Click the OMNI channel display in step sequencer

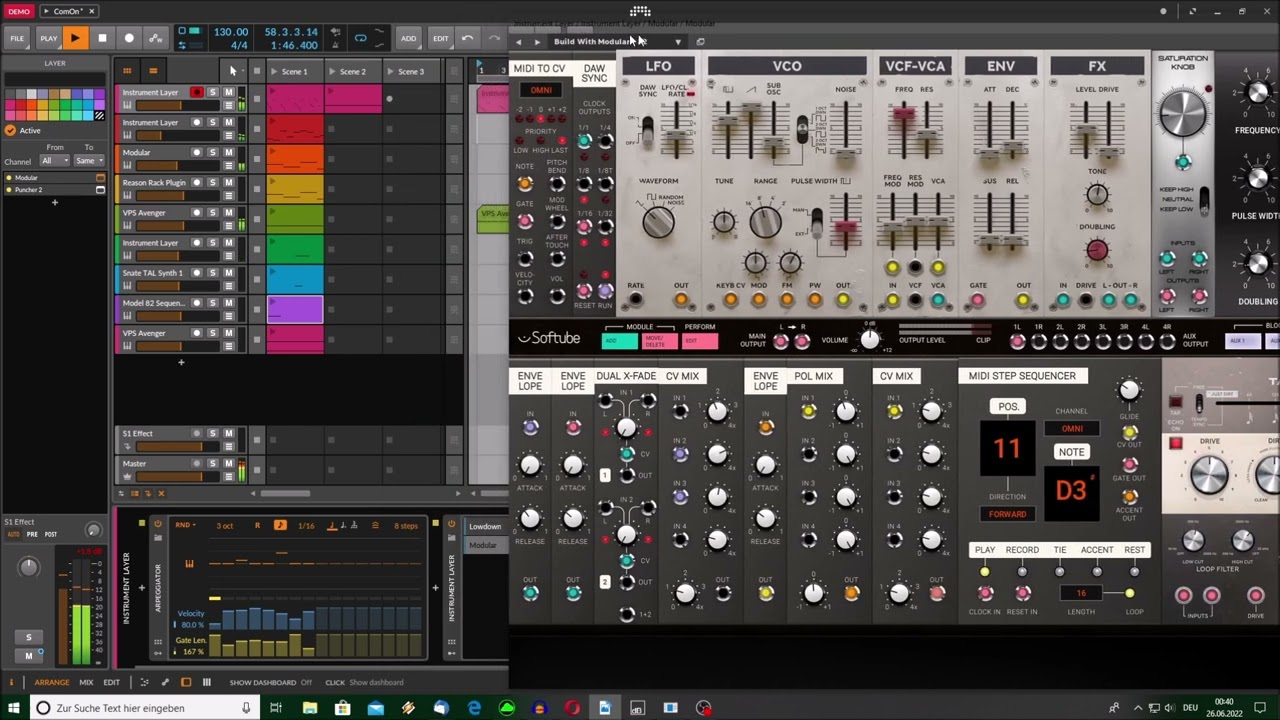click(x=1071, y=428)
